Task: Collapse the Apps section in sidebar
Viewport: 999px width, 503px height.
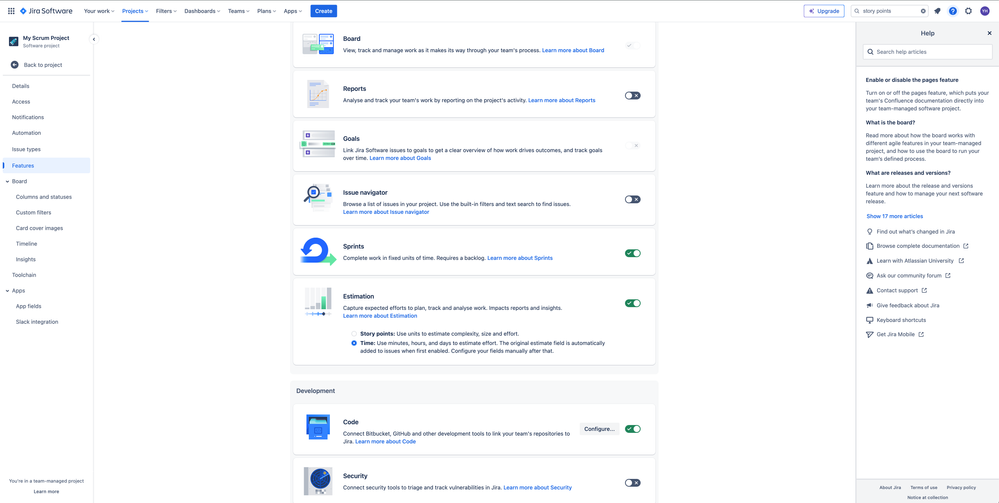Action: (7, 291)
